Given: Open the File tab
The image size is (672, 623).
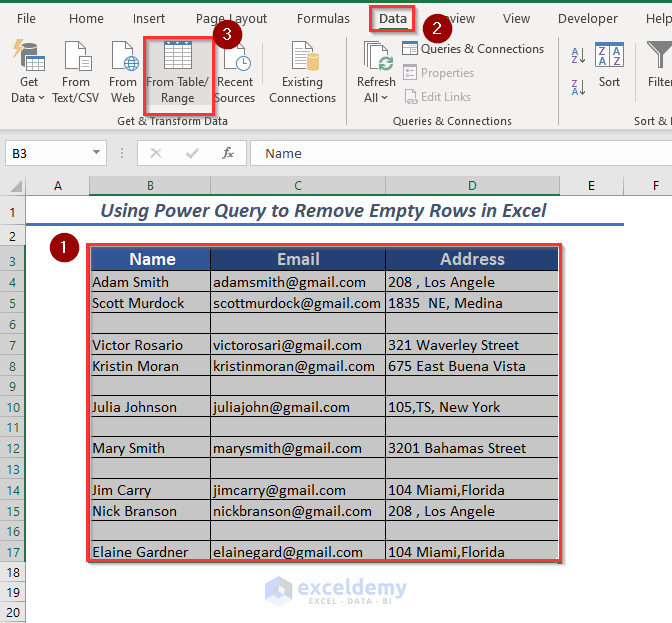Looking at the screenshot, I should pos(26,18).
